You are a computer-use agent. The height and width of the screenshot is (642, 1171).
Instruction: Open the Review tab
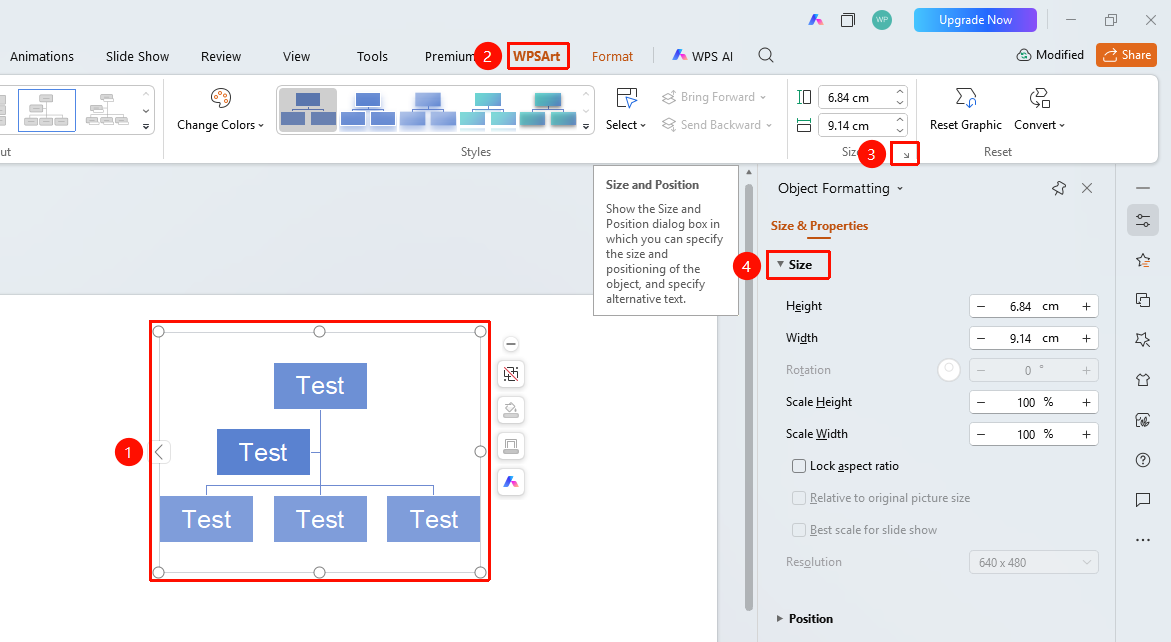(221, 56)
